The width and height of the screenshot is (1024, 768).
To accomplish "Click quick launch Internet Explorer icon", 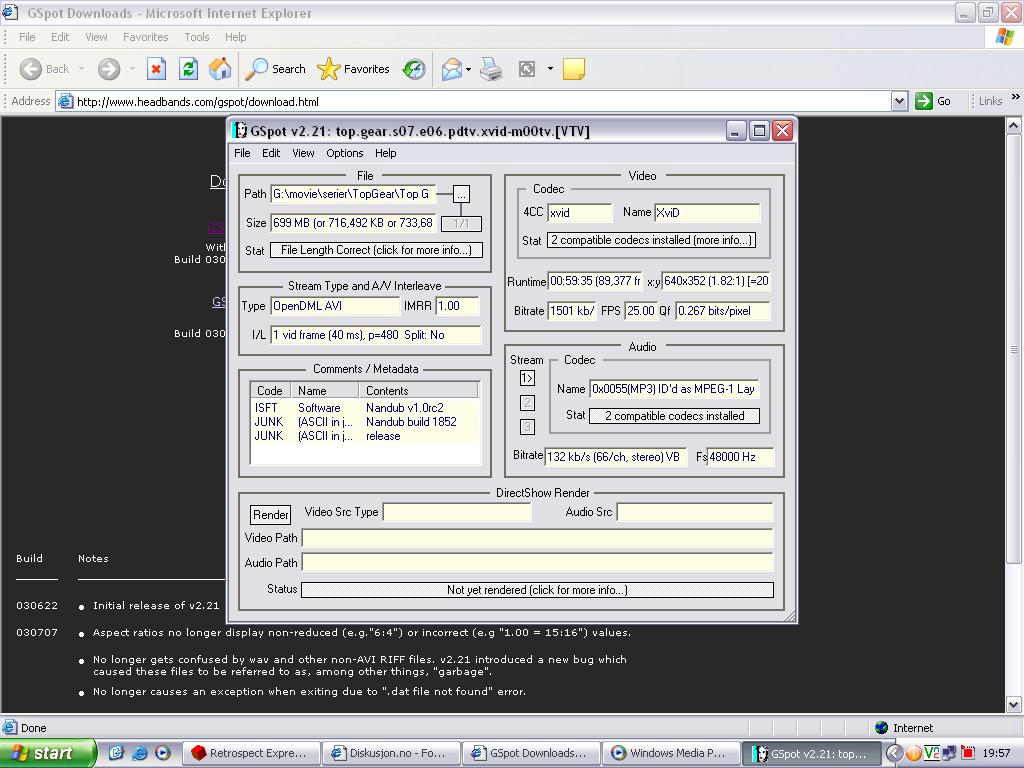I will (140, 753).
